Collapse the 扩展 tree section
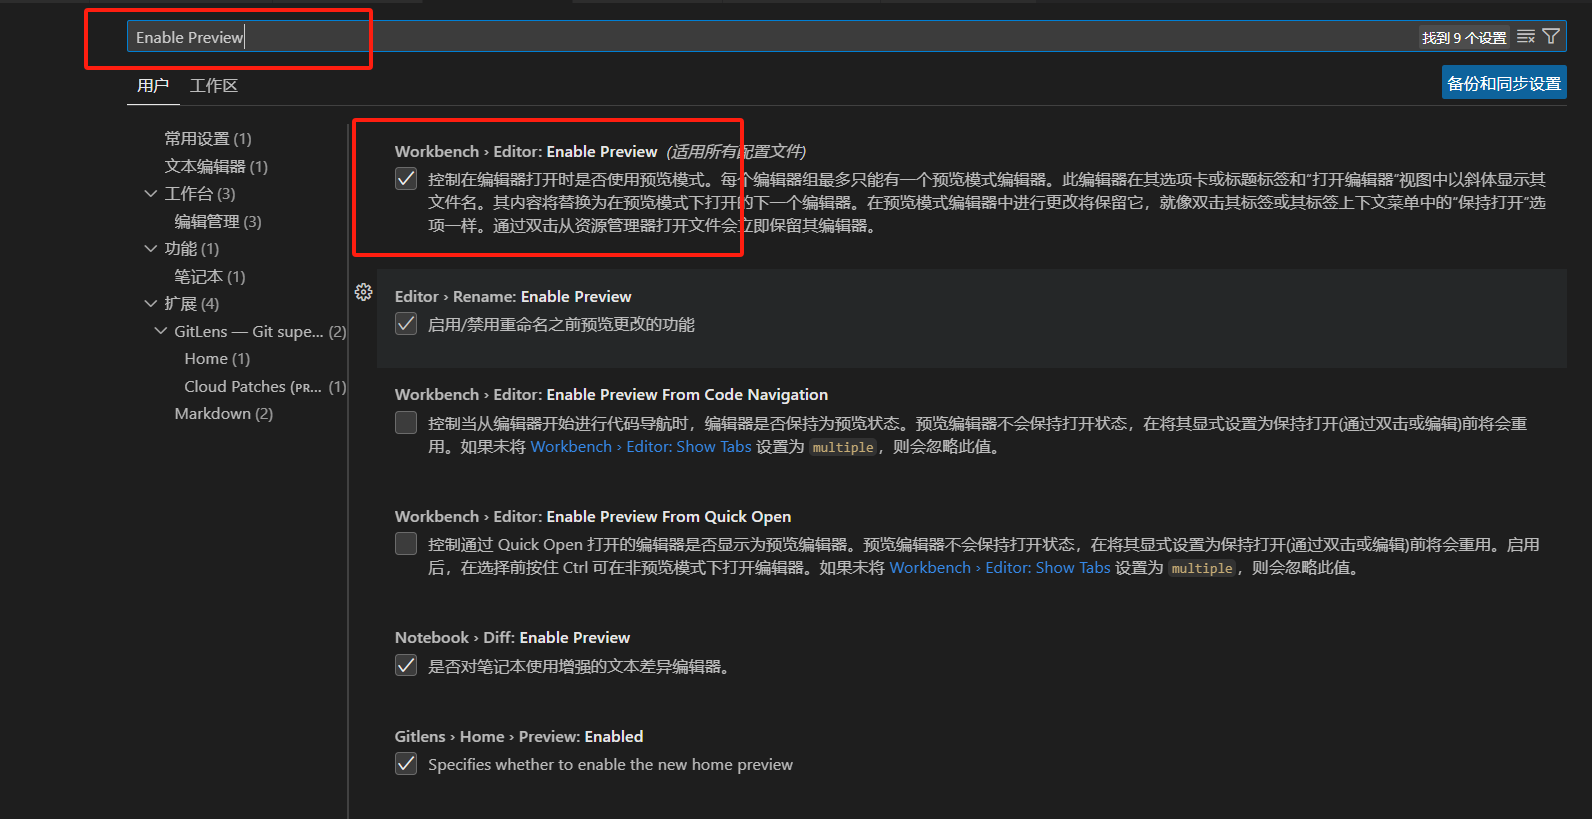The height and width of the screenshot is (819, 1592). point(151,303)
